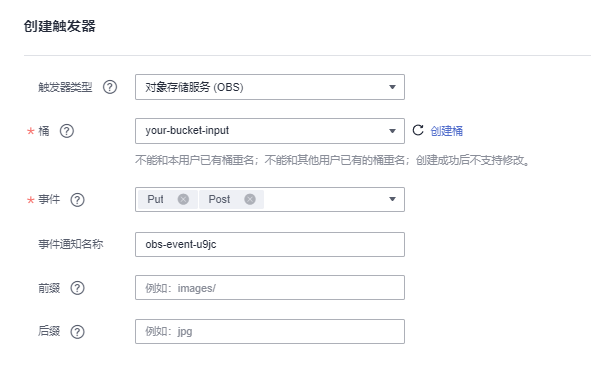Open the help tooltip icon for 事件
591x382 pixels.
(x=78, y=200)
